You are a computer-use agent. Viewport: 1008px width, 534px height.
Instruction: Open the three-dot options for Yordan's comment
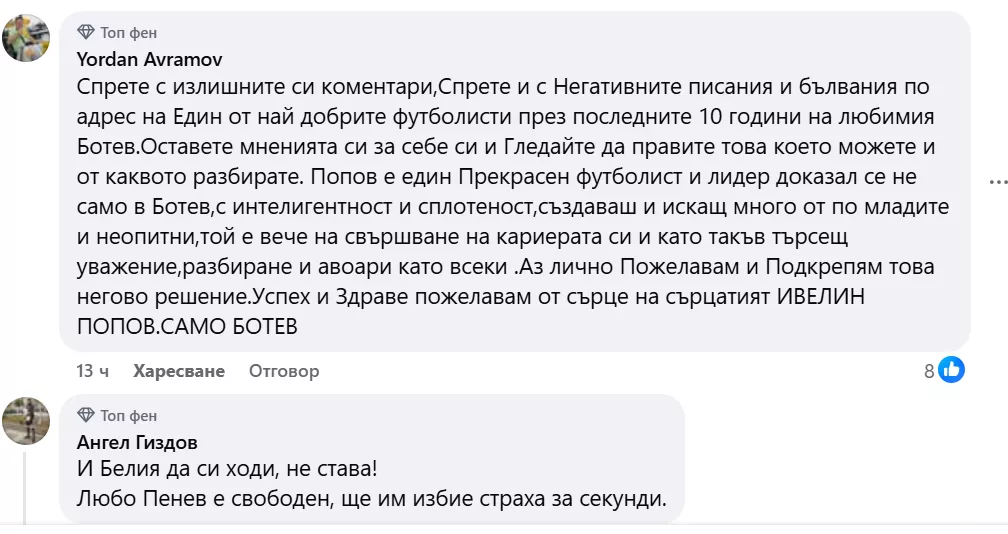[x=998, y=182]
